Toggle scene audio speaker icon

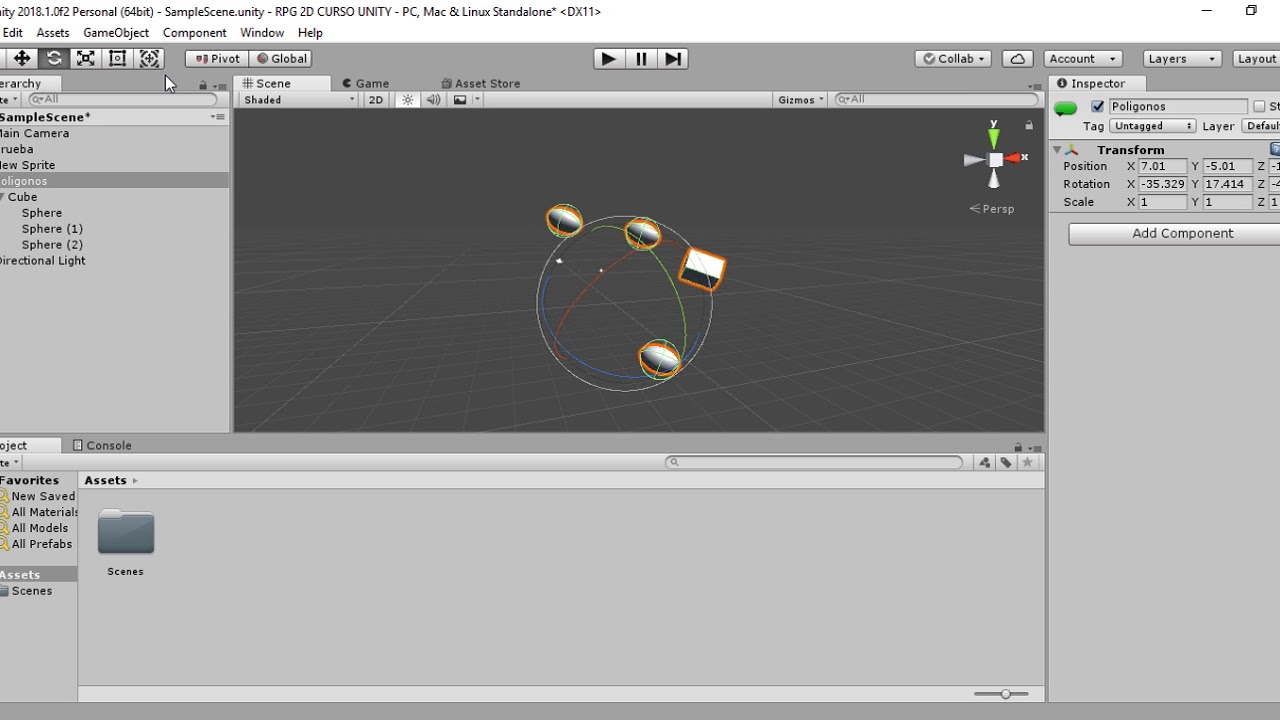click(x=433, y=100)
